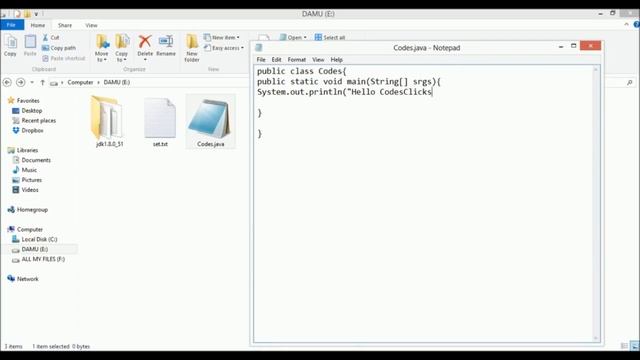The image size is (640, 360).
Task: Select the set.txt file
Action: pyautogui.click(x=160, y=121)
